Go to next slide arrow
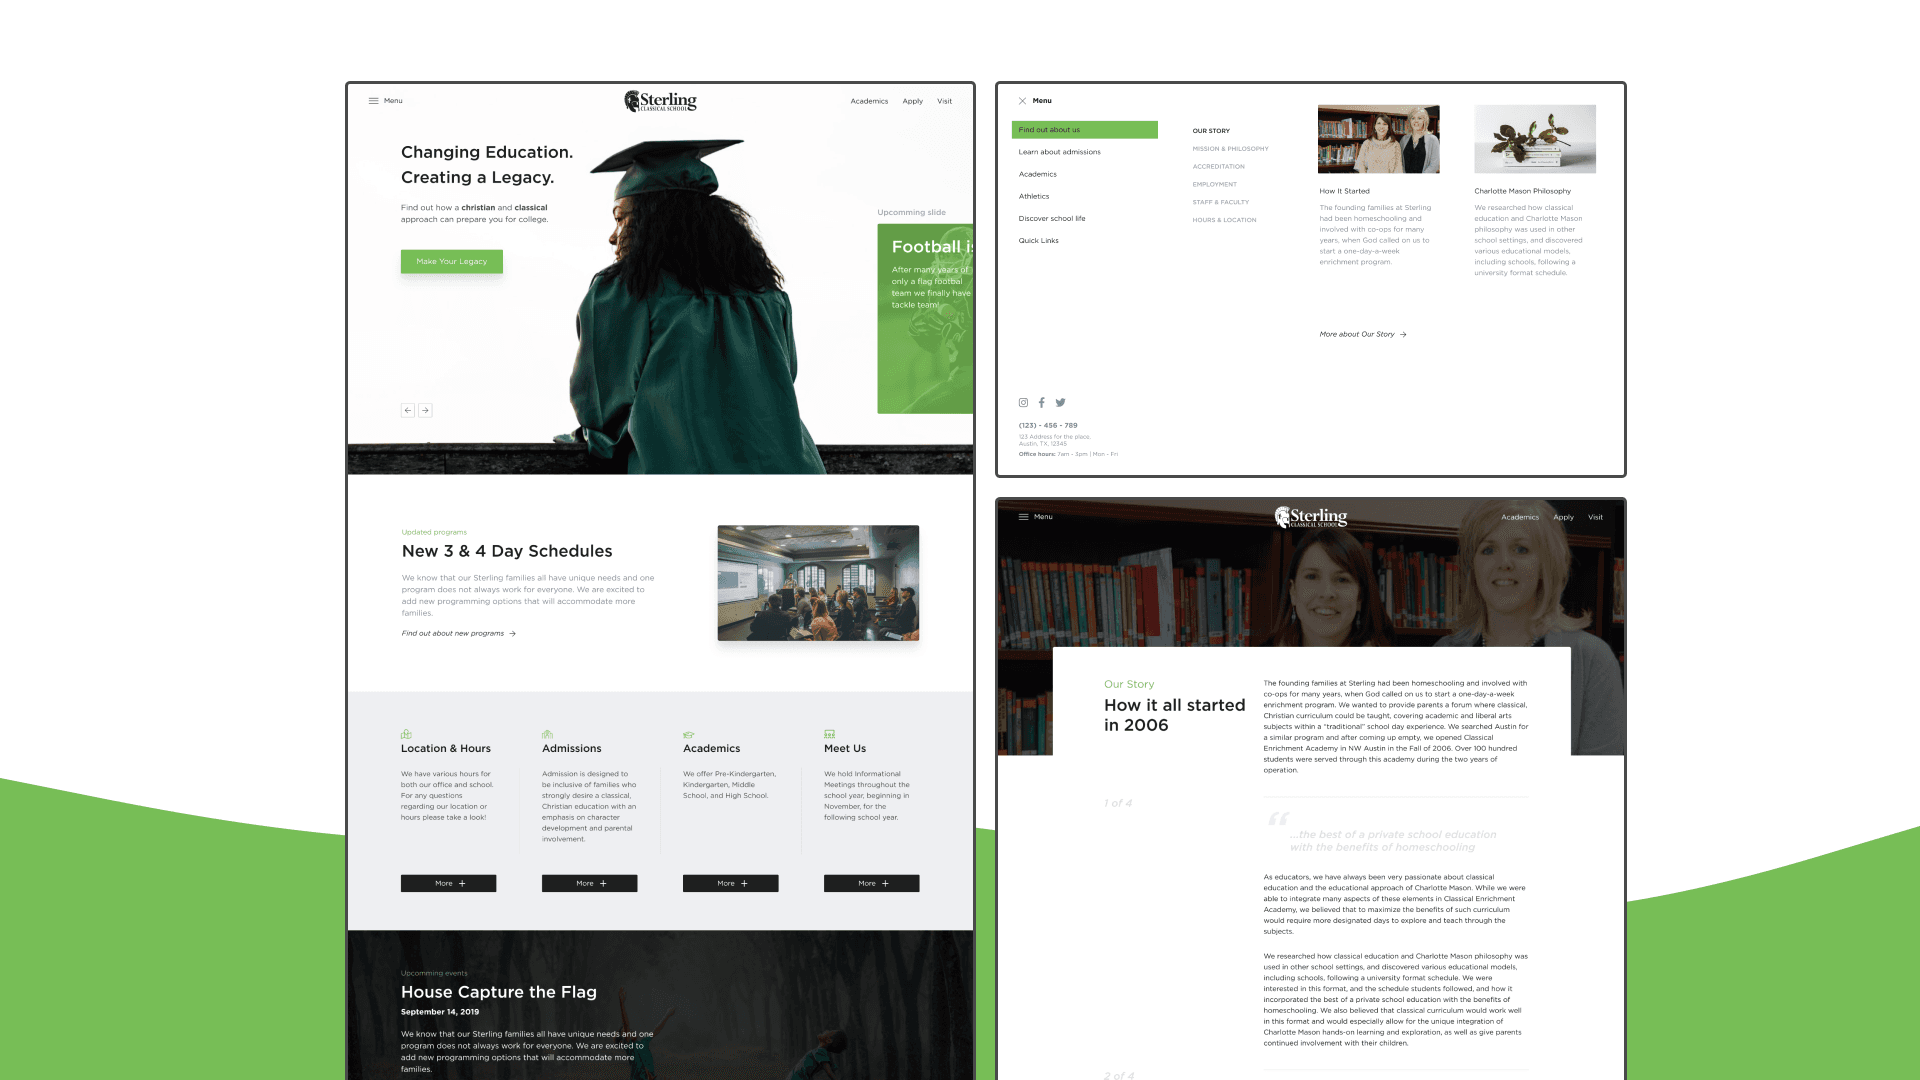Image resolution: width=1920 pixels, height=1080 pixels. click(x=425, y=411)
